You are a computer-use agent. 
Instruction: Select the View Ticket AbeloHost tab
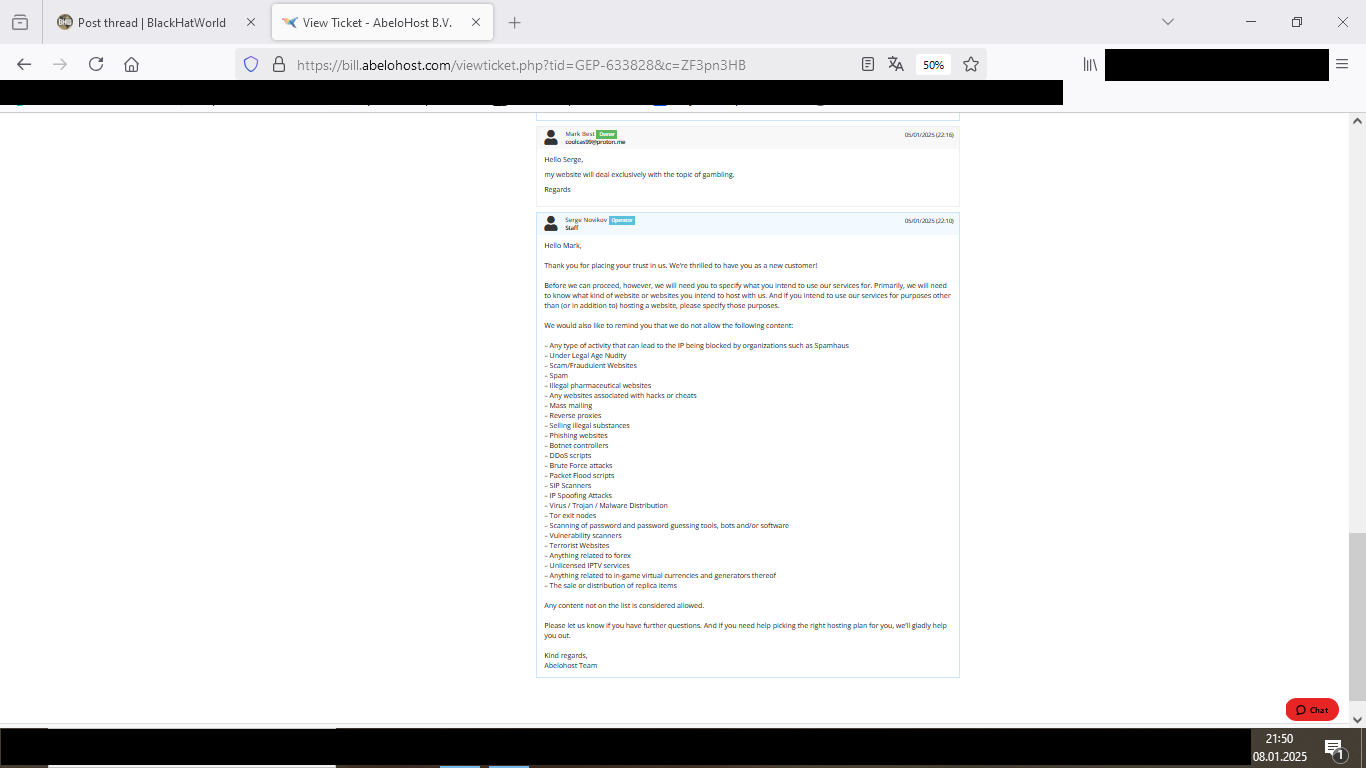(x=383, y=22)
